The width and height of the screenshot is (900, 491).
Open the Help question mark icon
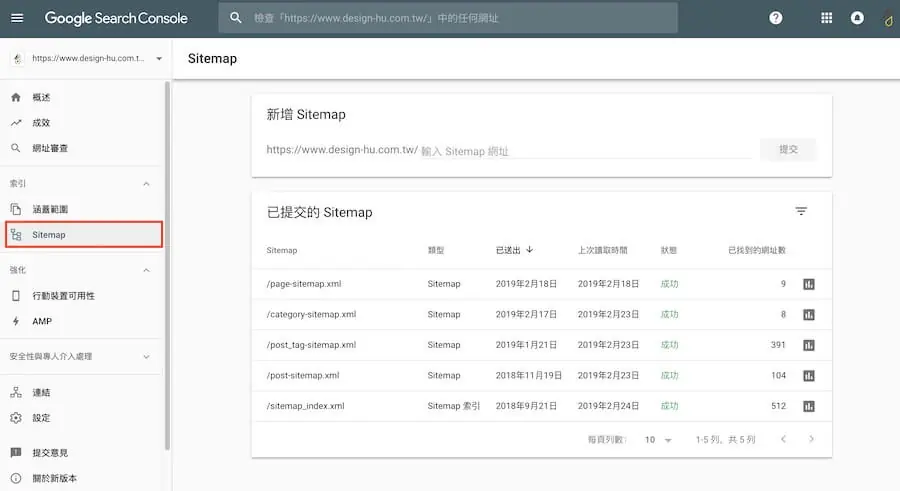tap(775, 18)
